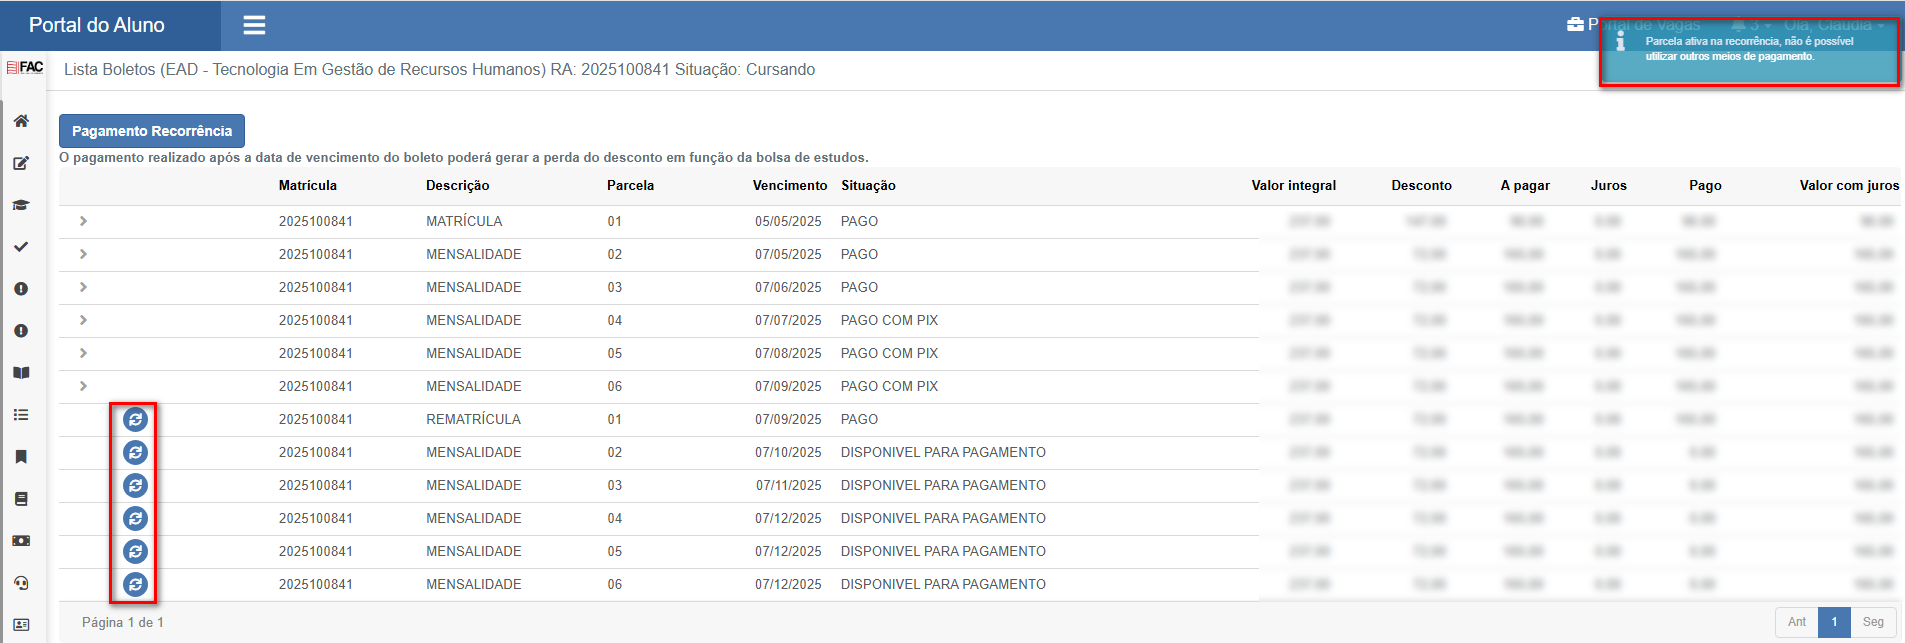This screenshot has width=1905, height=643.
Task: Open the open-book icon in sidebar
Action: tap(21, 373)
